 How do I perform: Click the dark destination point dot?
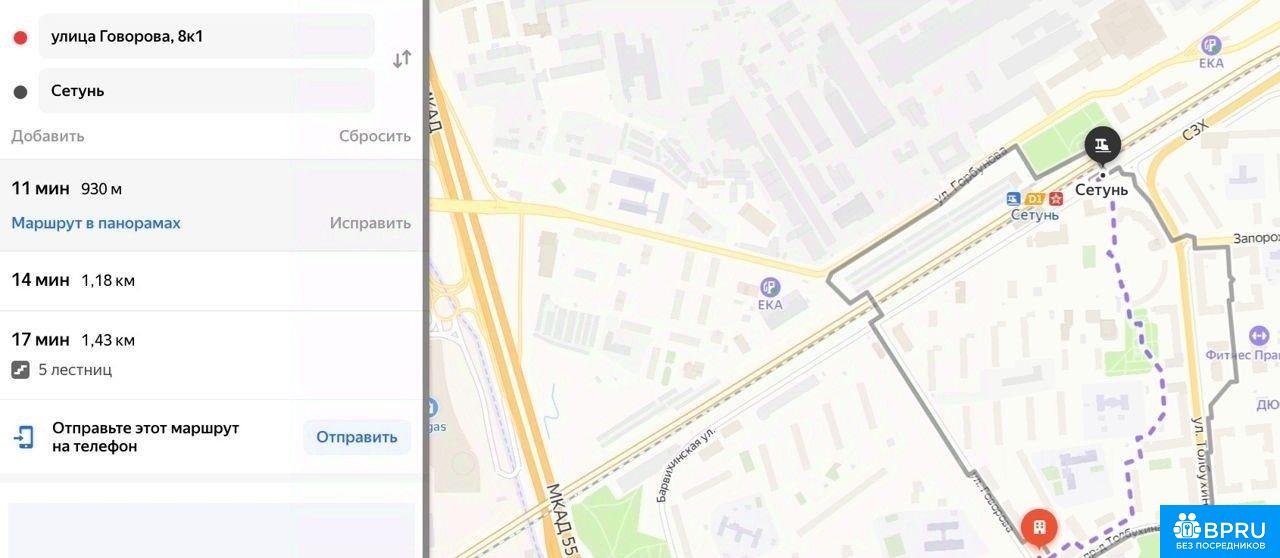20,92
